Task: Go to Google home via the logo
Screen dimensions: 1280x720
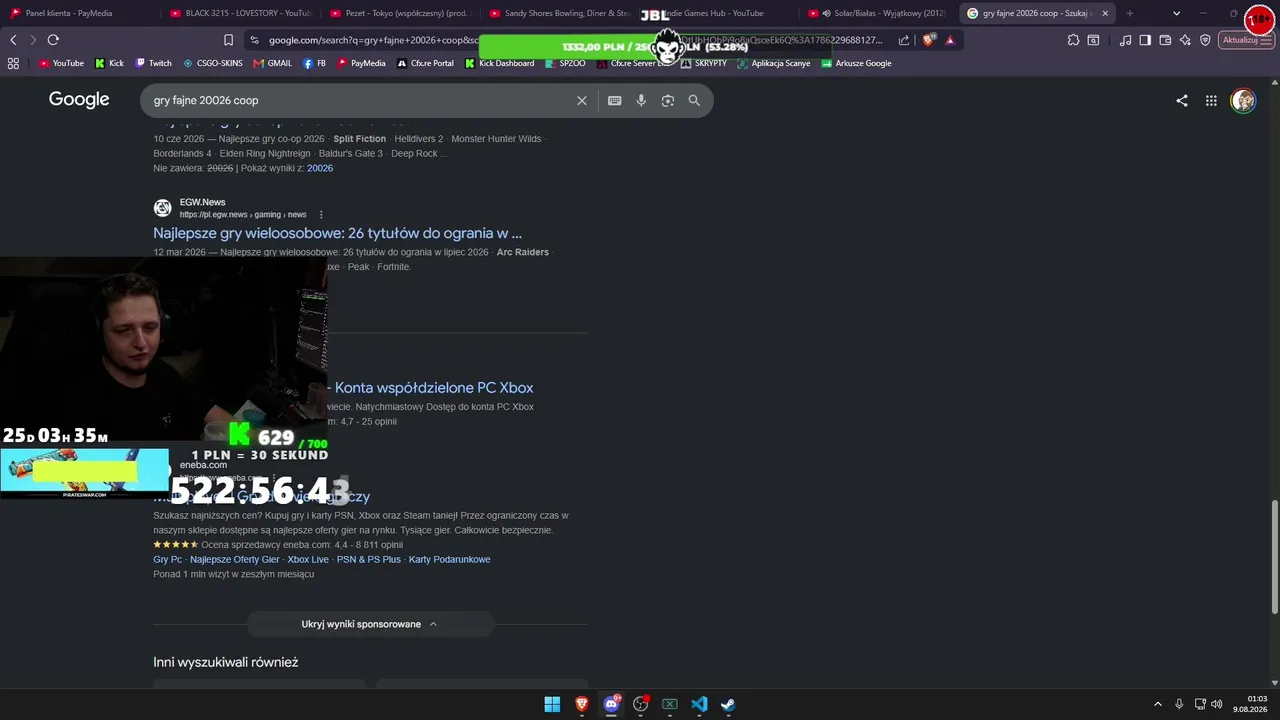Action: tap(79, 100)
